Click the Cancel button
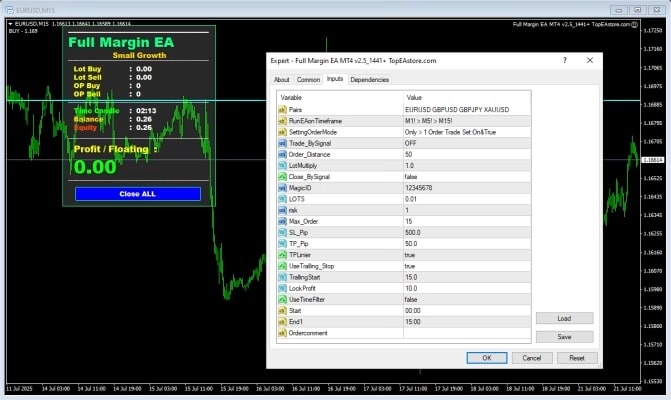 pos(532,358)
